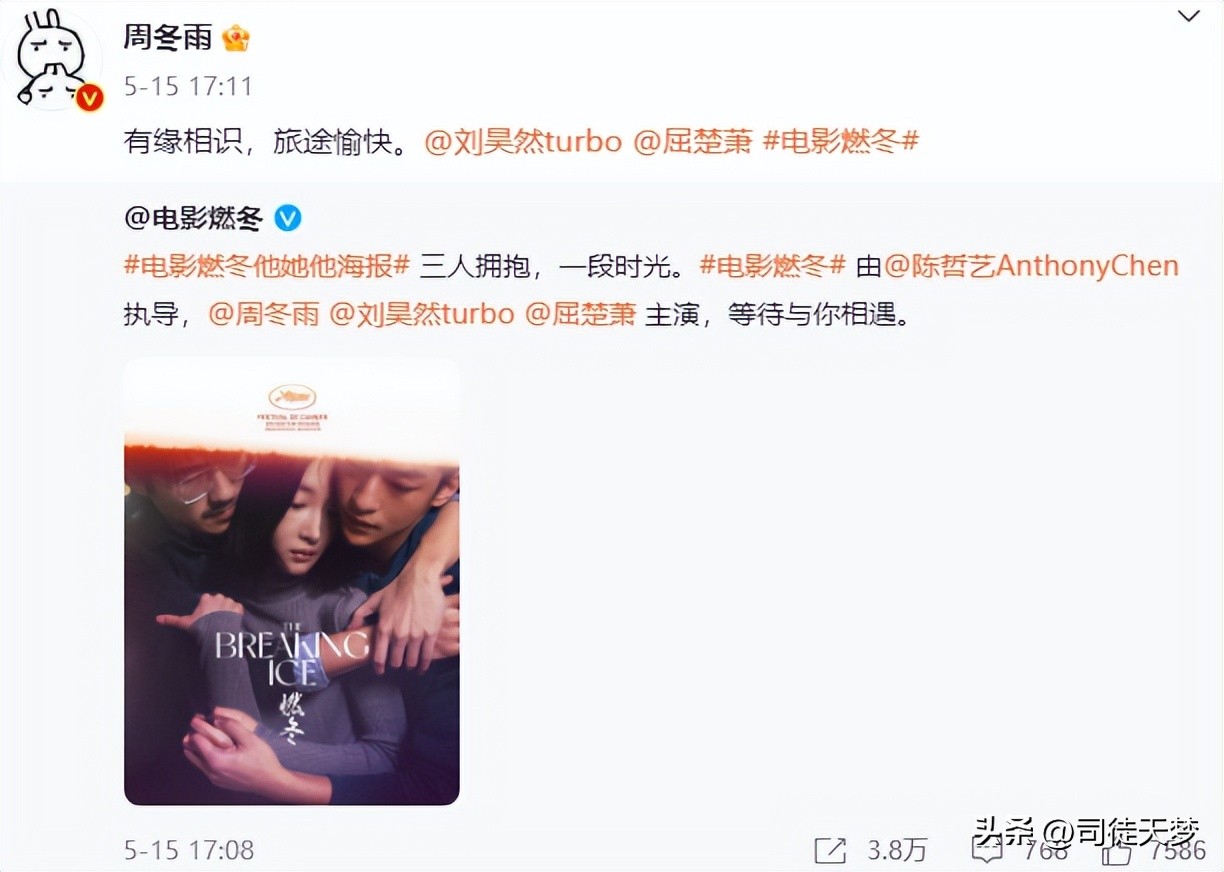Open the @陈哲艺AnthonyChen mention
This screenshot has width=1224, height=872.
click(x=1032, y=266)
